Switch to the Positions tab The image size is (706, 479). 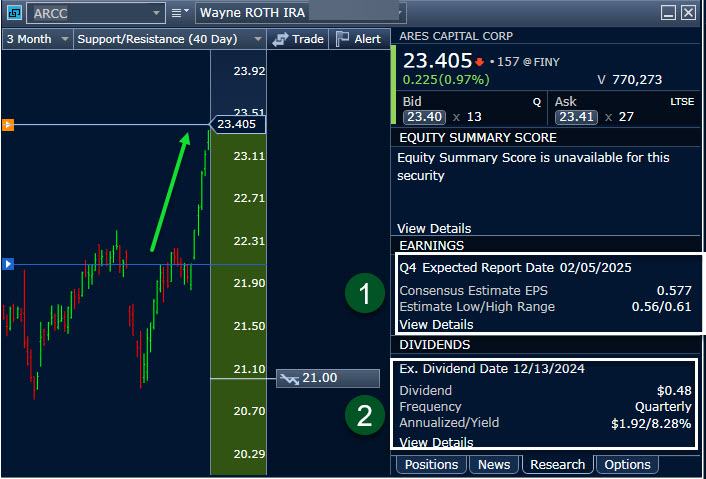pos(430,464)
